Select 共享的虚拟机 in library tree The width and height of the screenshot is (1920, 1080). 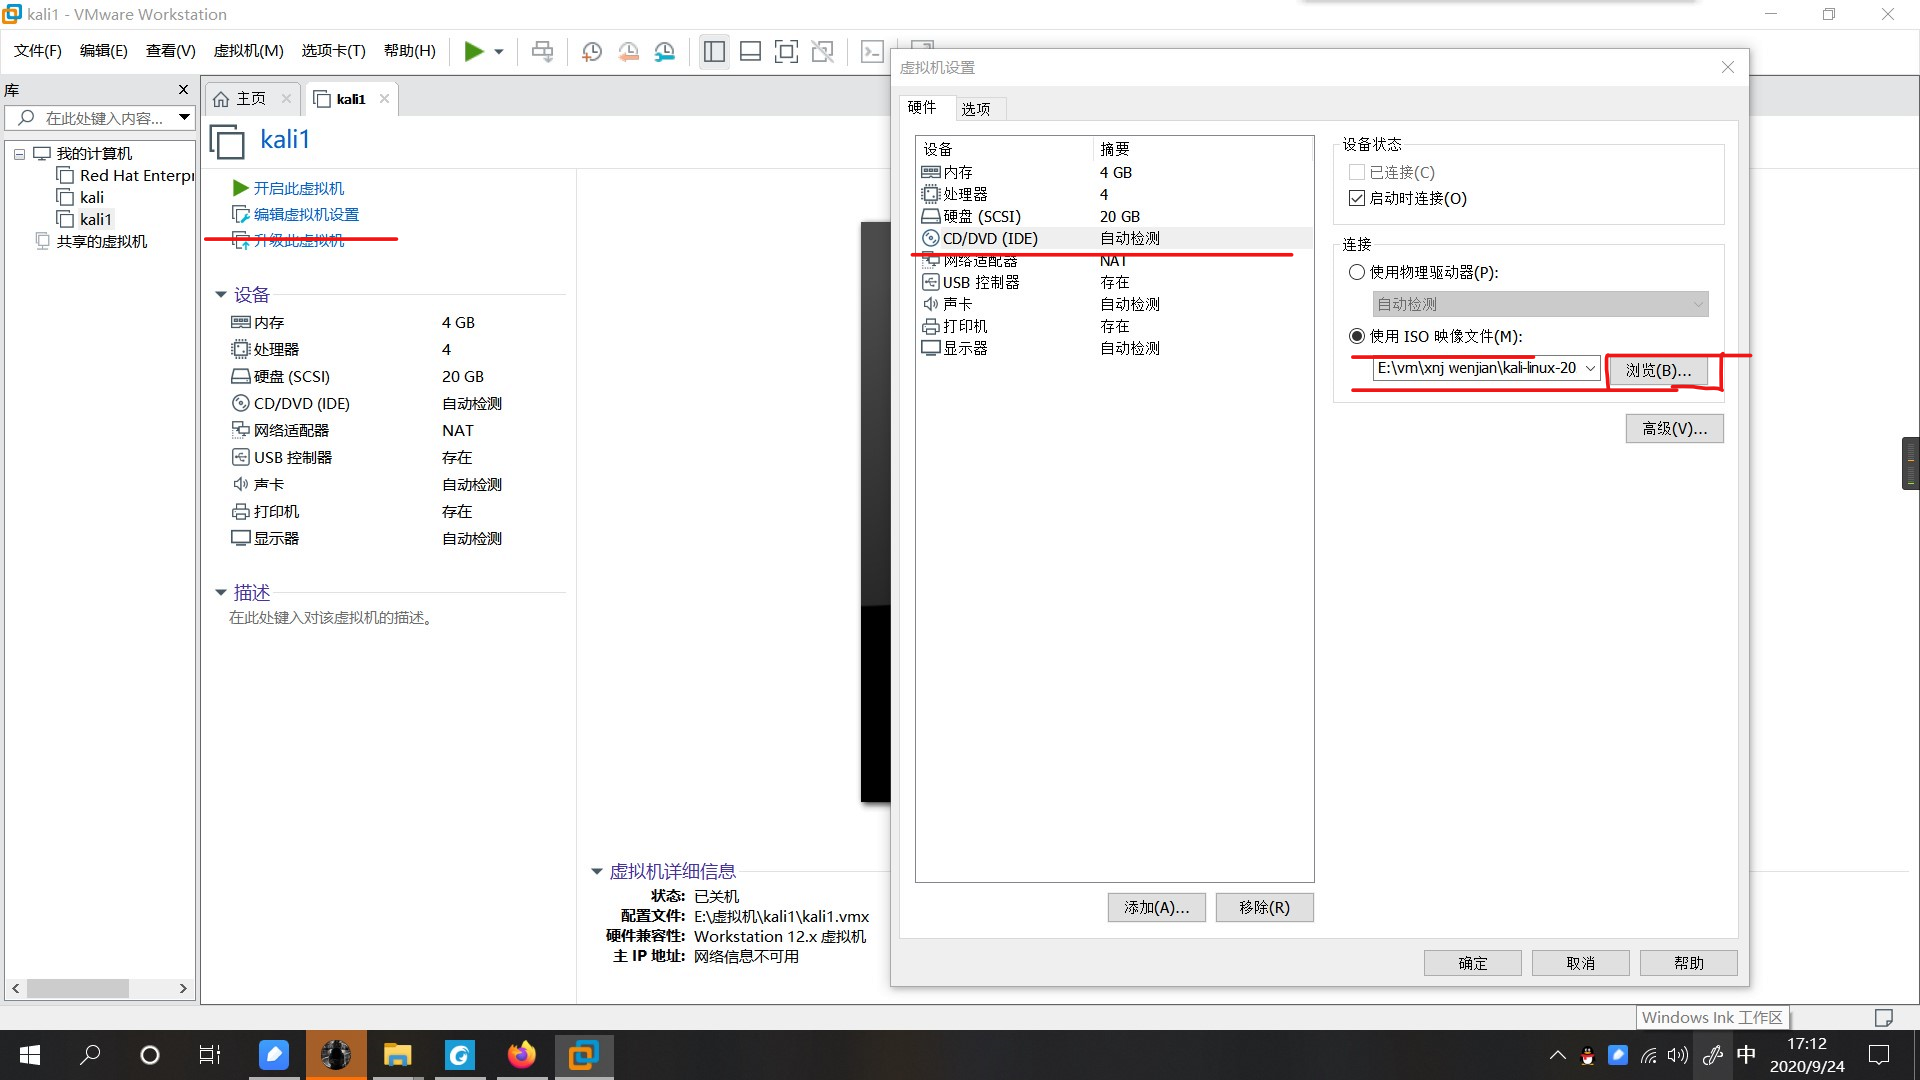(92, 242)
